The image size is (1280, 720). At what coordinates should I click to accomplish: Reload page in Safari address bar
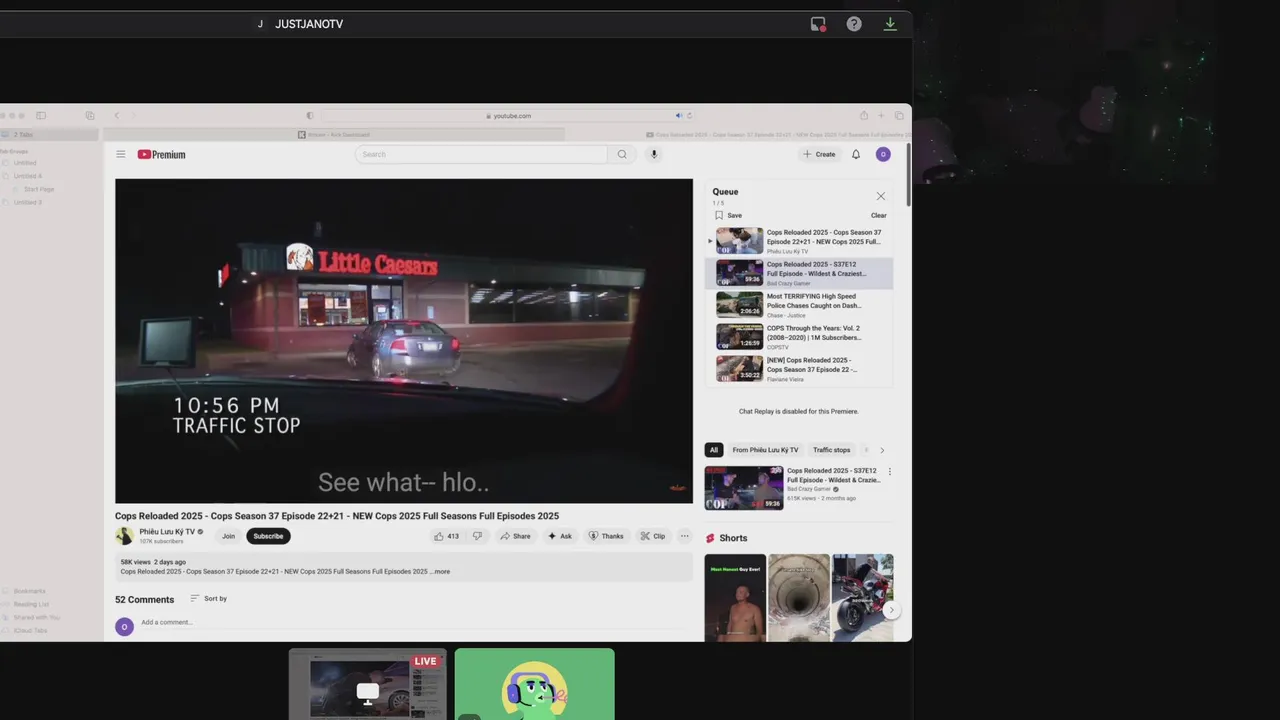tap(689, 116)
